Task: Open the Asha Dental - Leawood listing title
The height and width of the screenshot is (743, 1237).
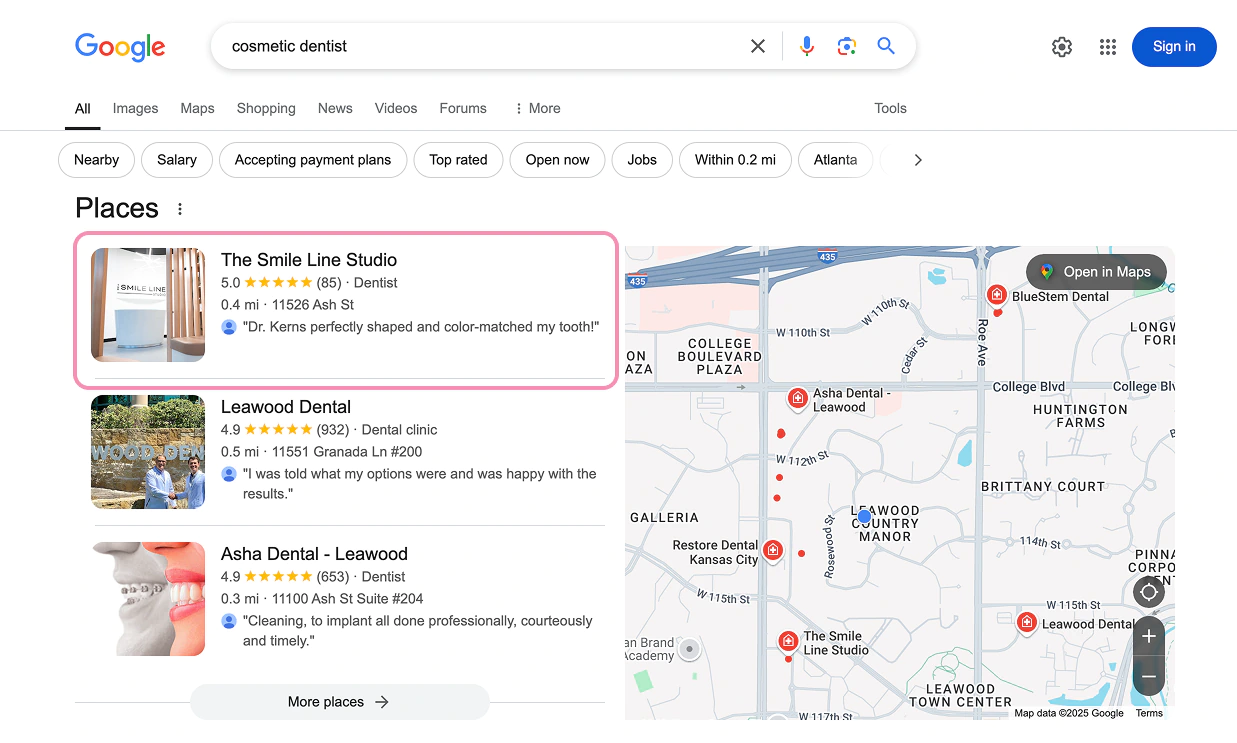Action: pyautogui.click(x=314, y=554)
